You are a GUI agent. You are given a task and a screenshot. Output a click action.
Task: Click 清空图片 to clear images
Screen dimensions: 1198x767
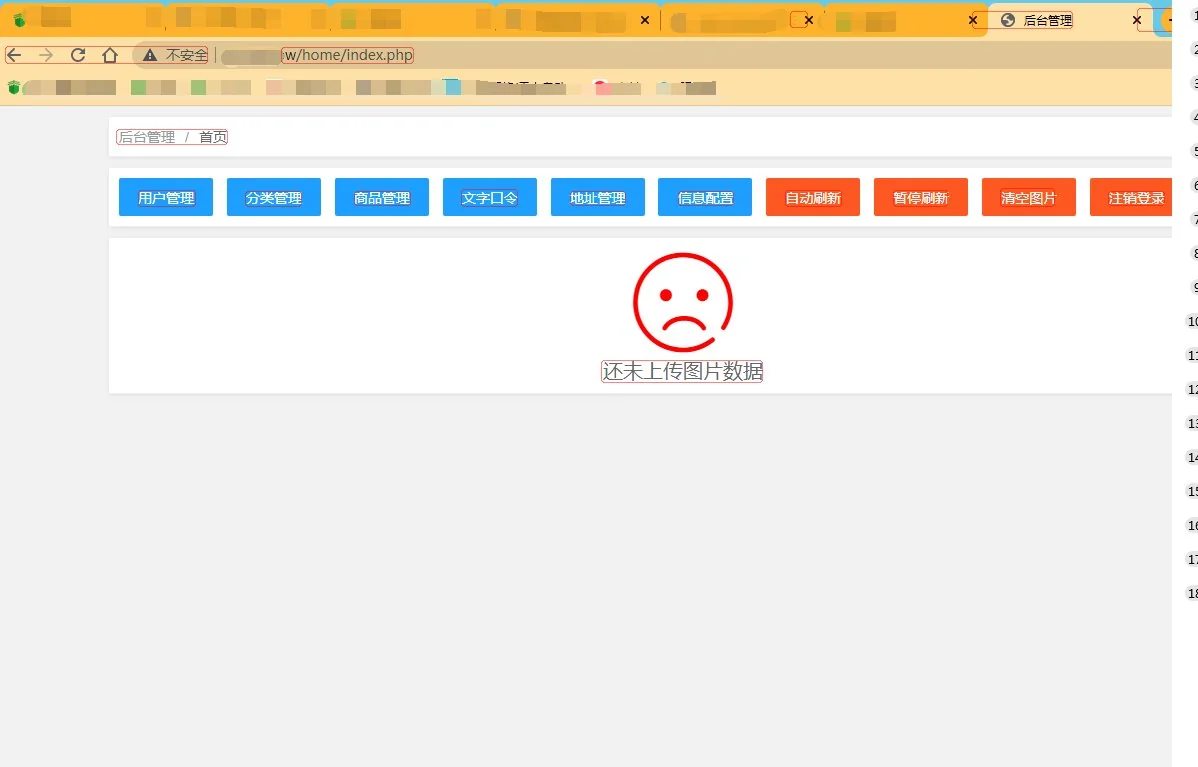1029,198
